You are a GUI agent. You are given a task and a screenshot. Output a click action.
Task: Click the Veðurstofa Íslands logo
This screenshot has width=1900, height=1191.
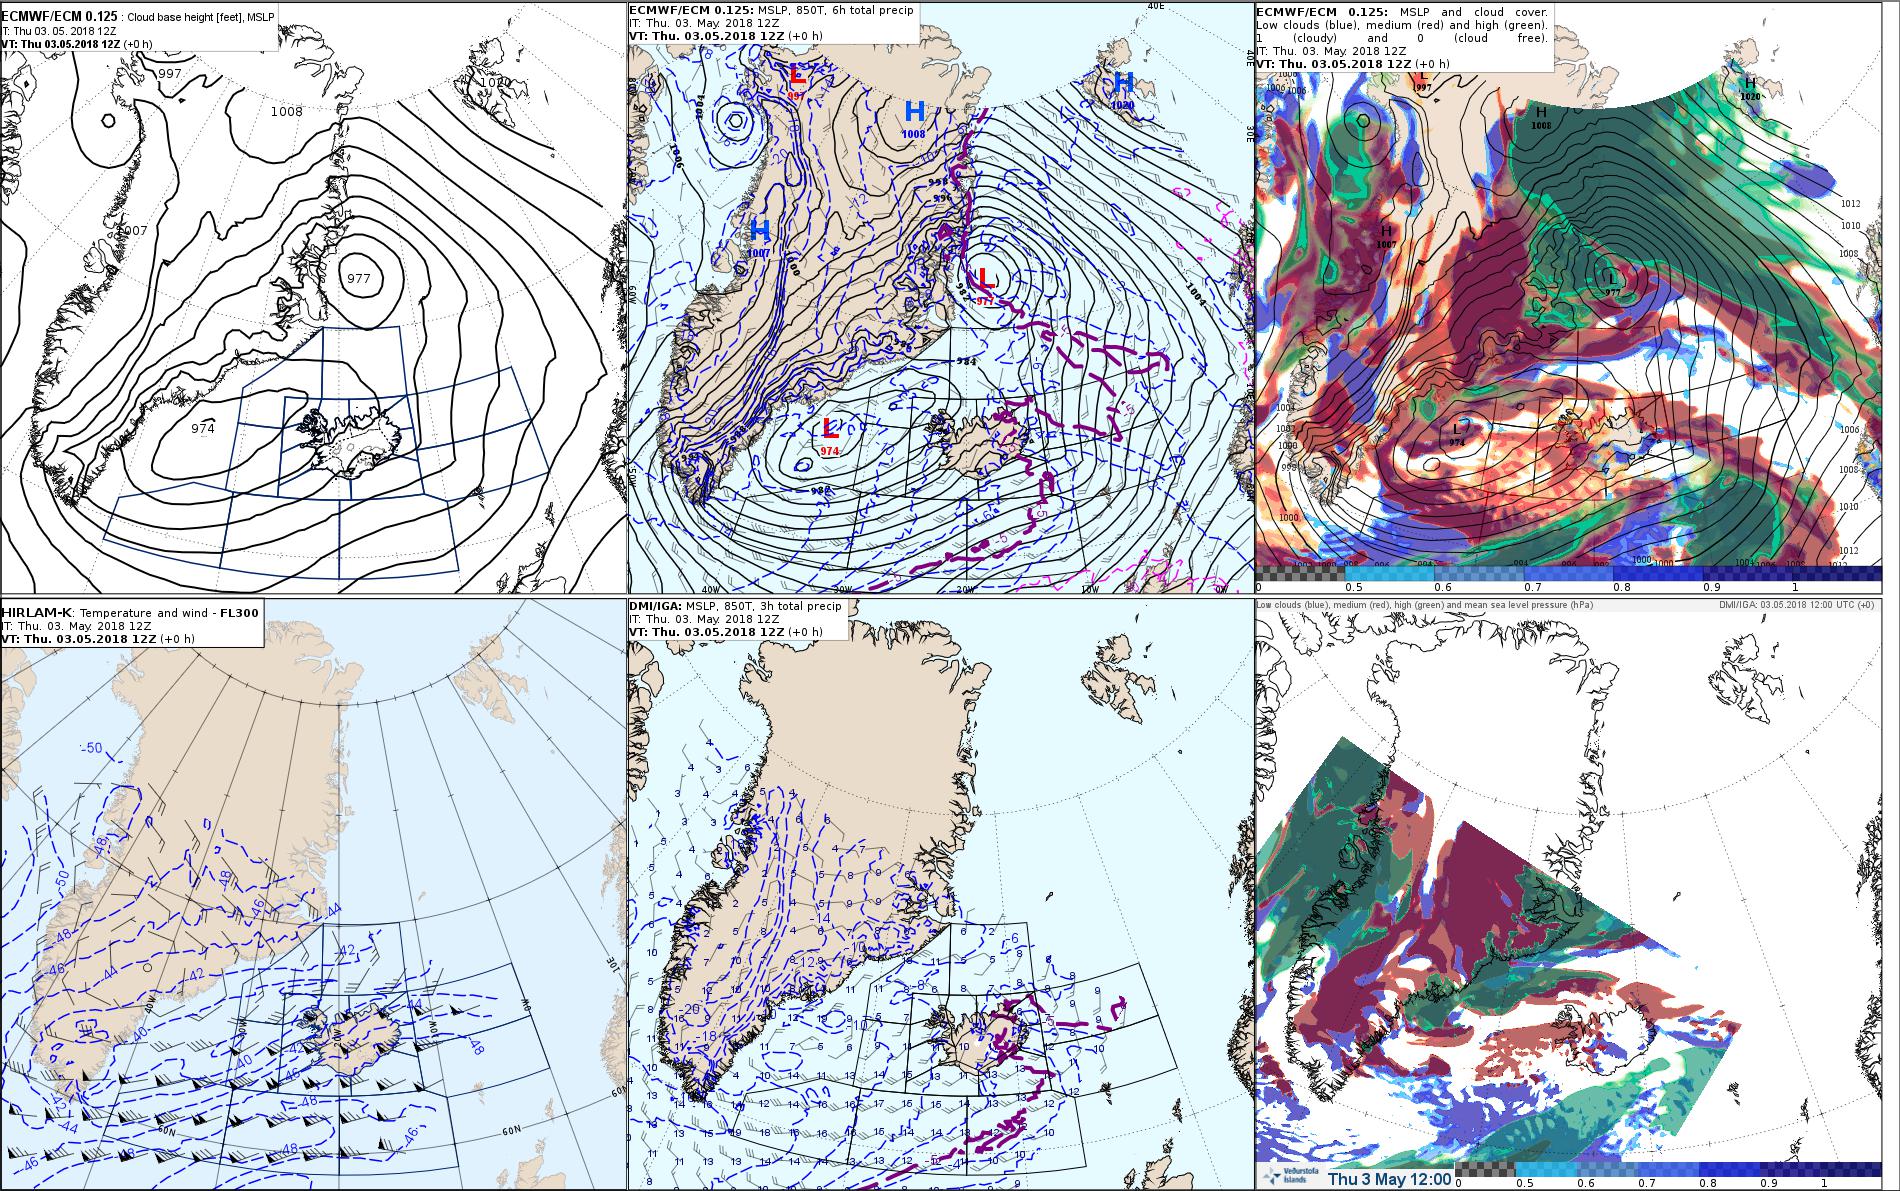(x=1289, y=1177)
